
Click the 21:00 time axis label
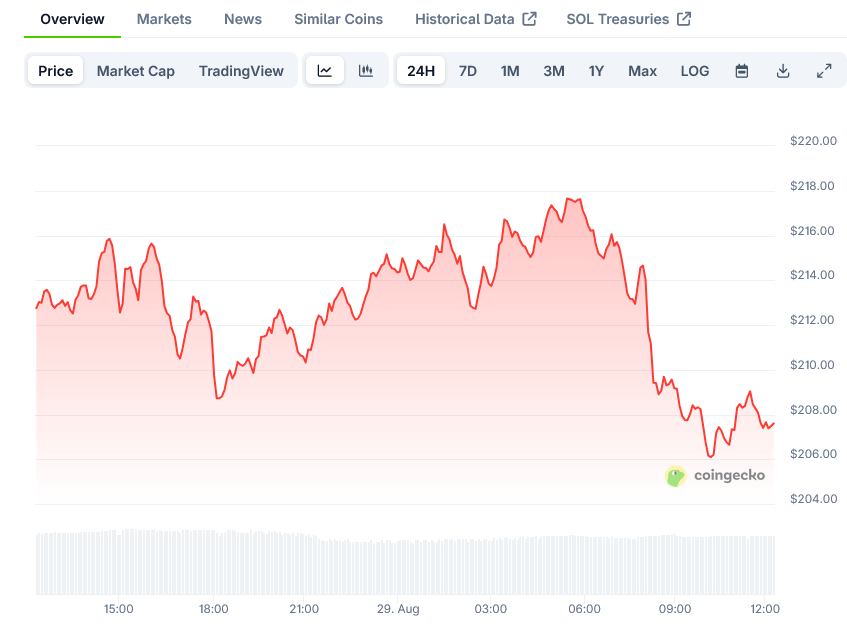coord(304,609)
